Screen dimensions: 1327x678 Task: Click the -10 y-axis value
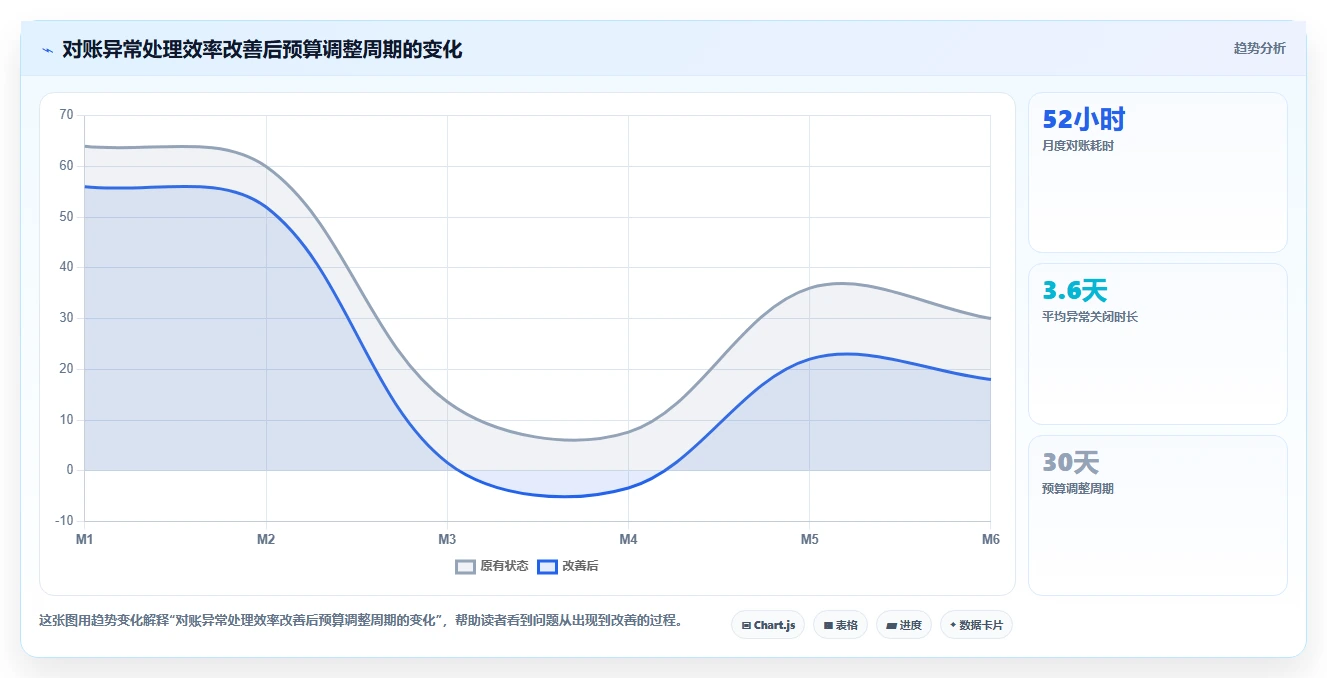(64, 521)
